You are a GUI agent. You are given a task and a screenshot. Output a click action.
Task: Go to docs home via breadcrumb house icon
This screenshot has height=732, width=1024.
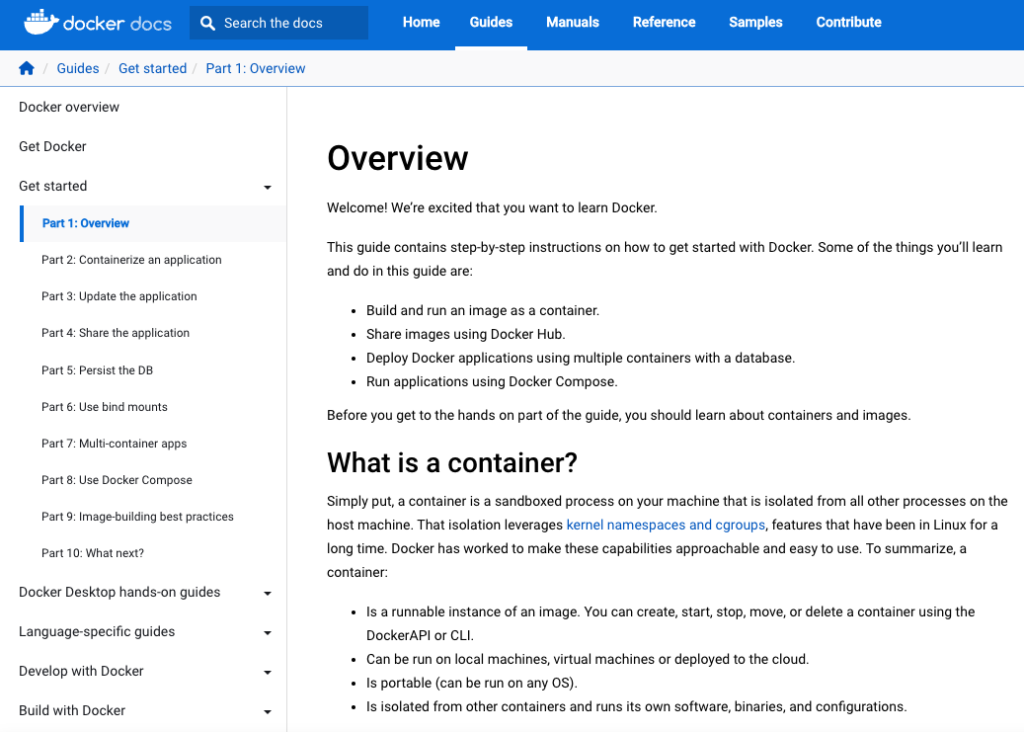click(x=26, y=69)
